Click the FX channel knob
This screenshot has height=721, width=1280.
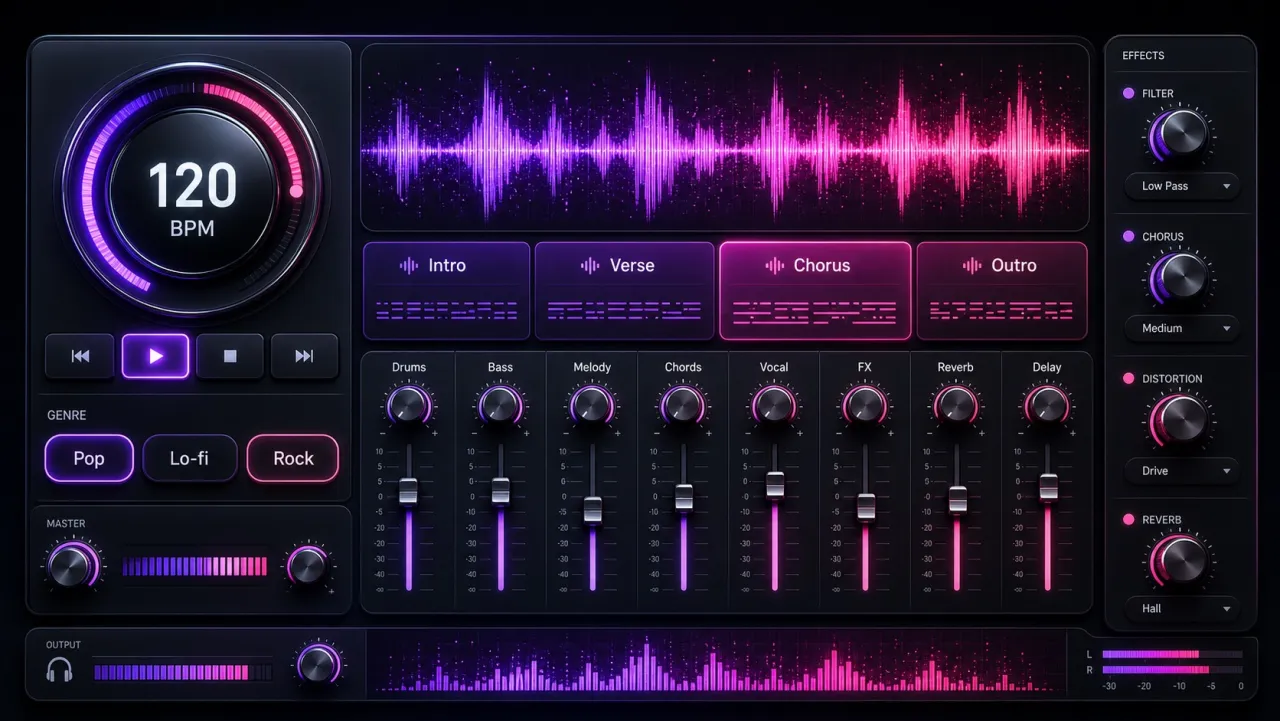[x=864, y=405]
